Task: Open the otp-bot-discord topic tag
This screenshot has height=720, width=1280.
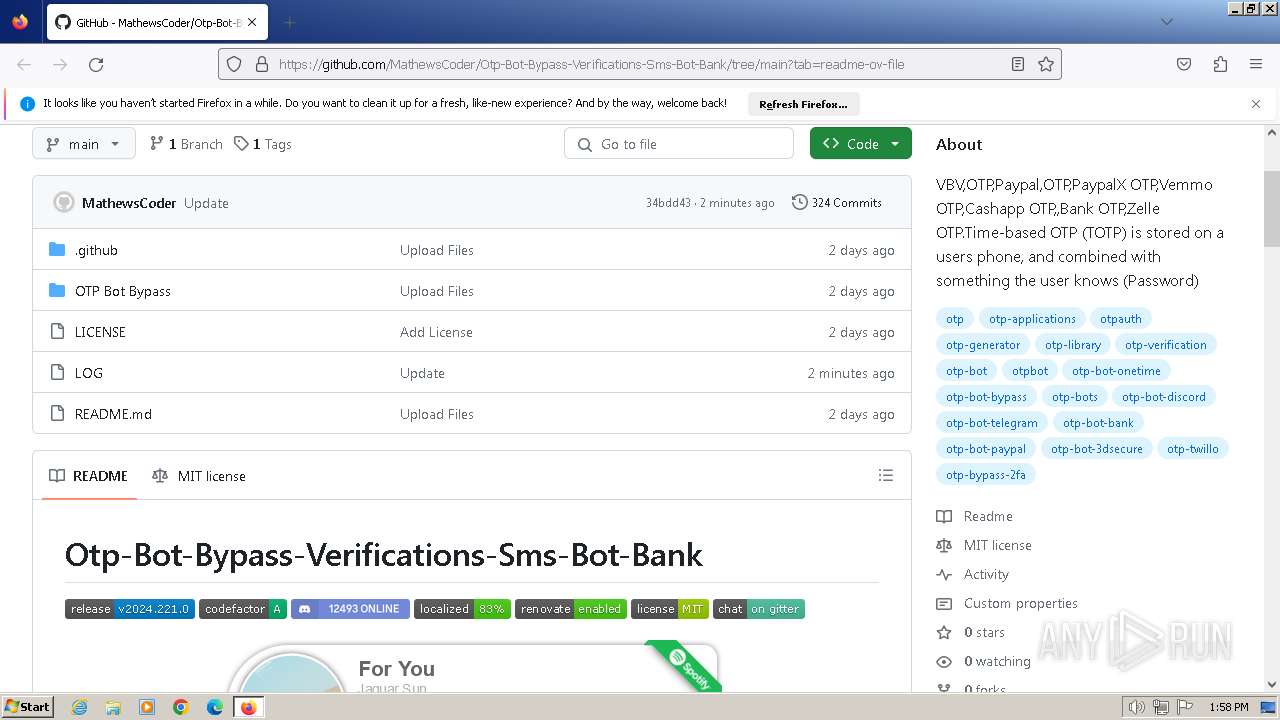Action: tap(1164, 397)
